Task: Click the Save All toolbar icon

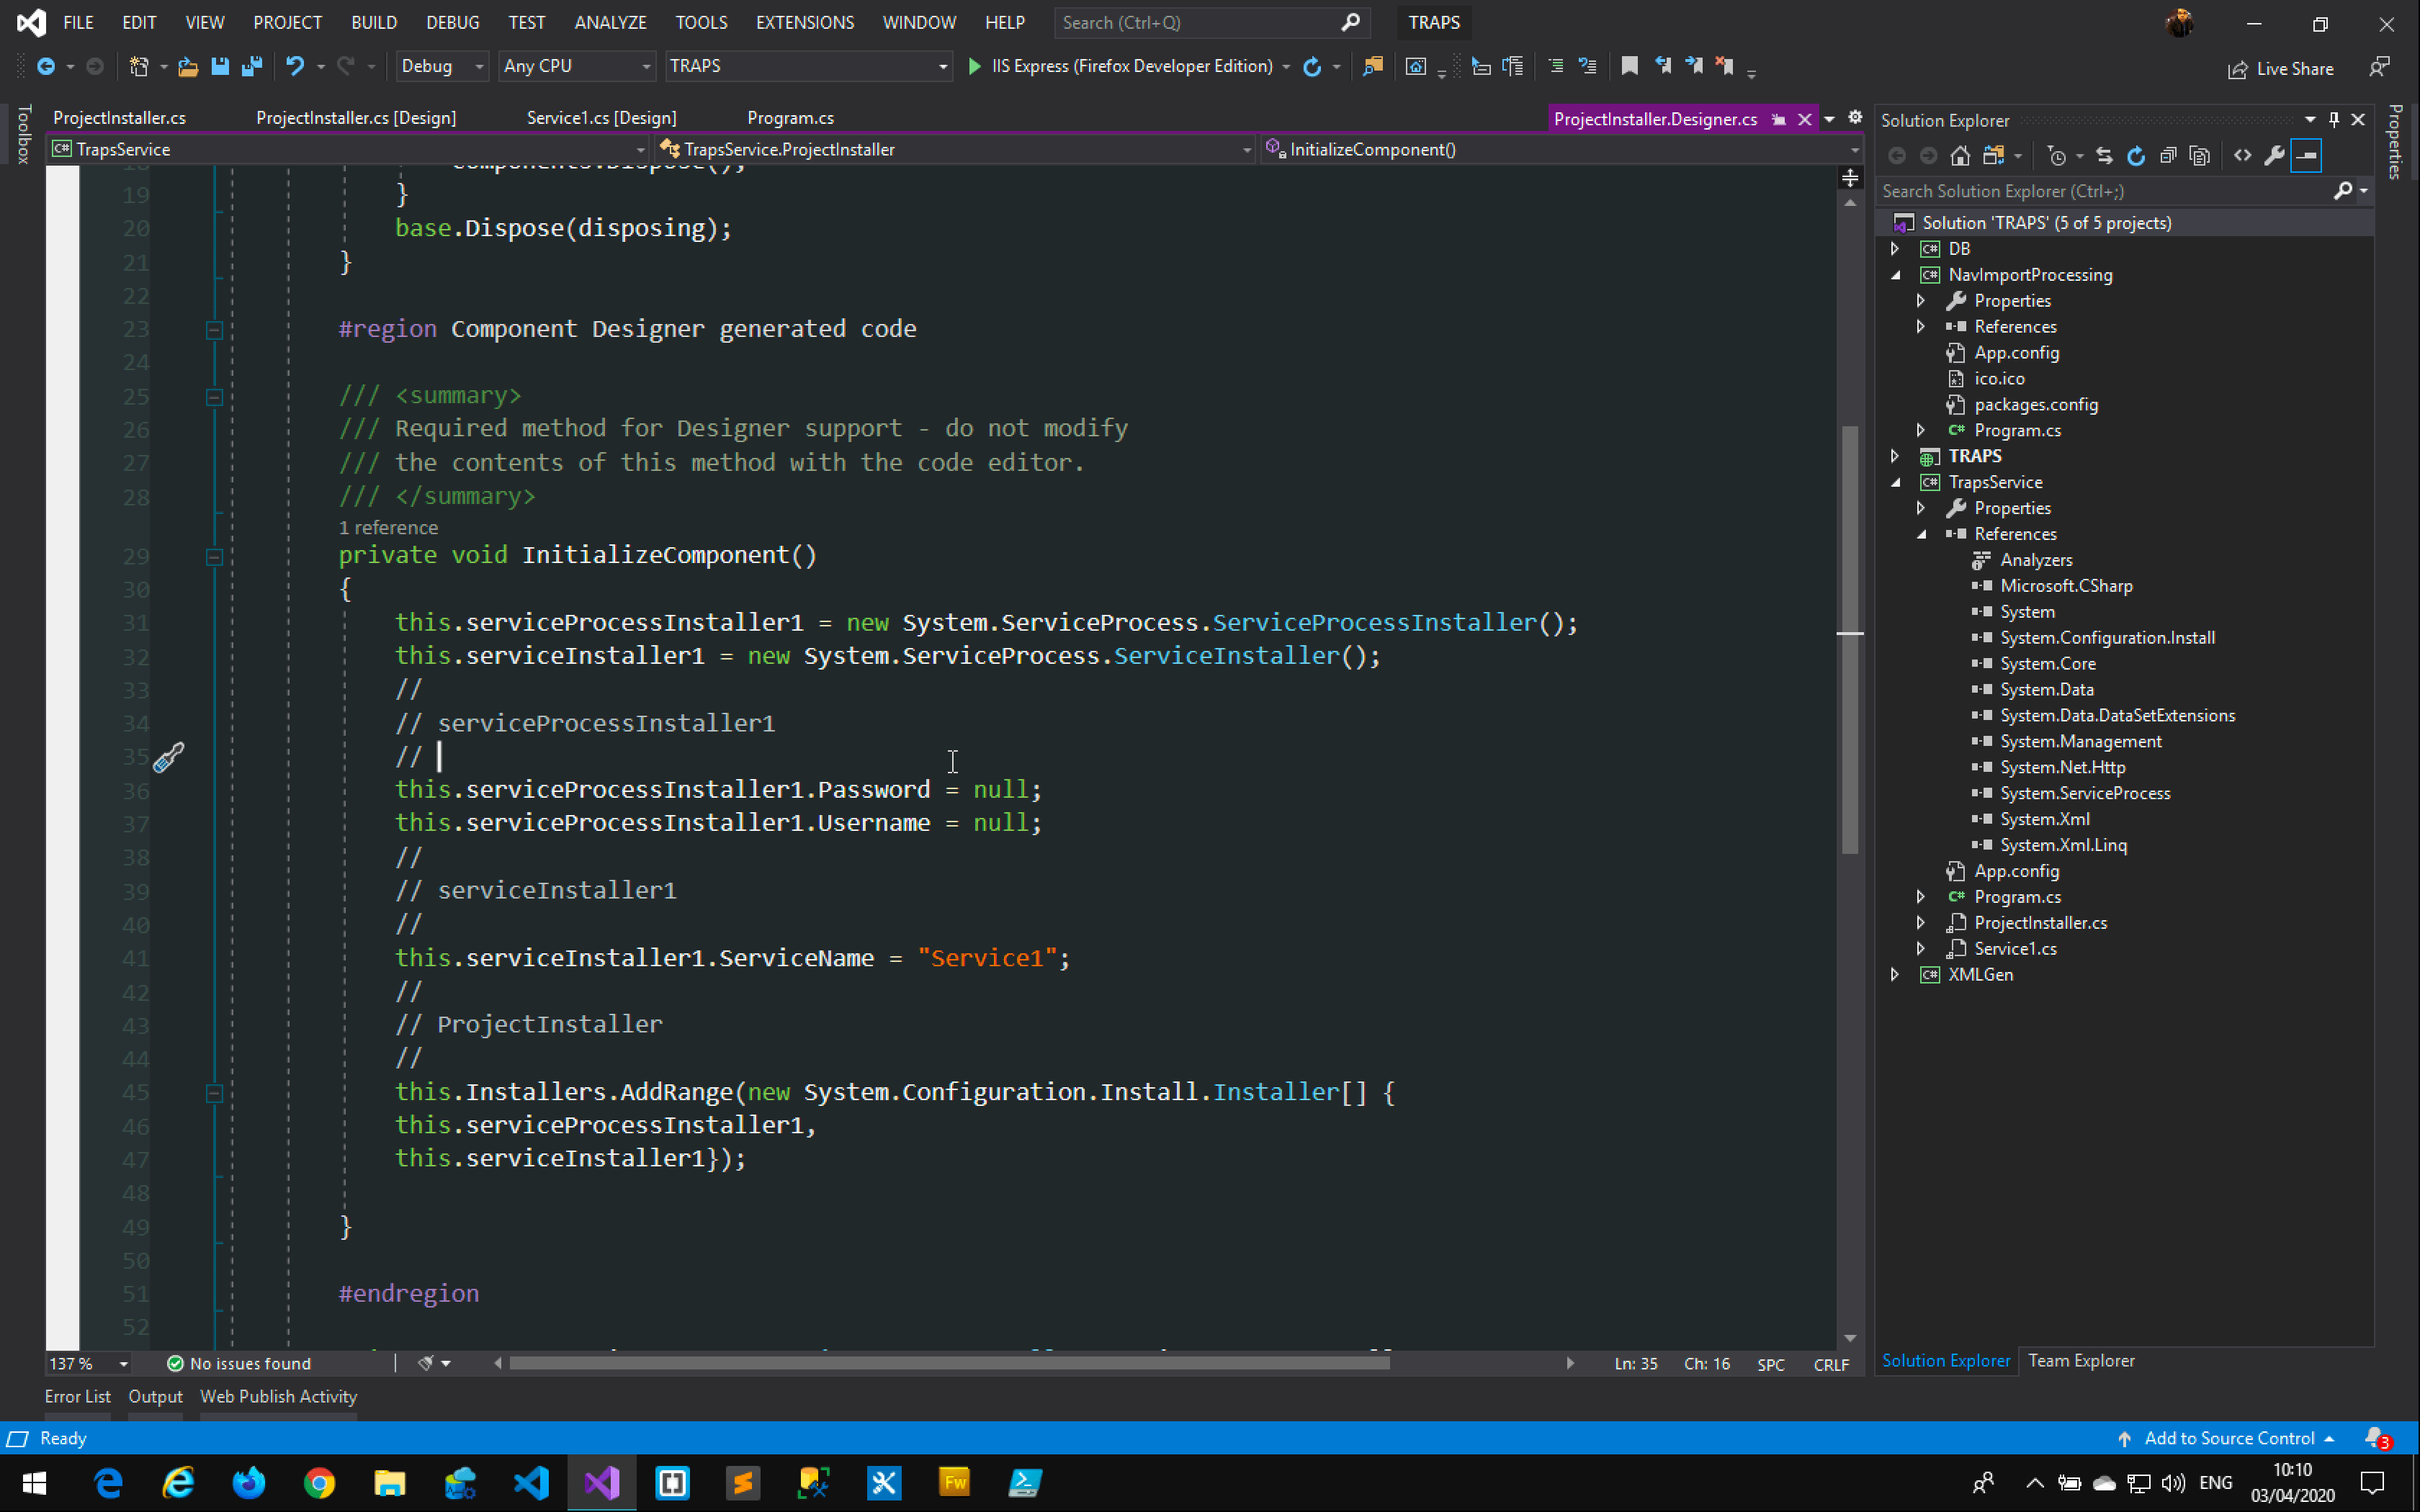Action: point(252,66)
